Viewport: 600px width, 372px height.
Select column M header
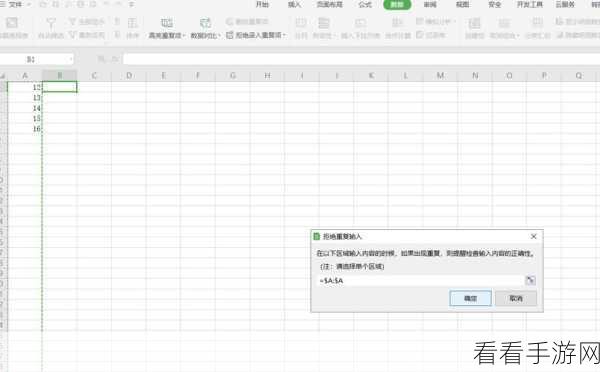click(440, 75)
